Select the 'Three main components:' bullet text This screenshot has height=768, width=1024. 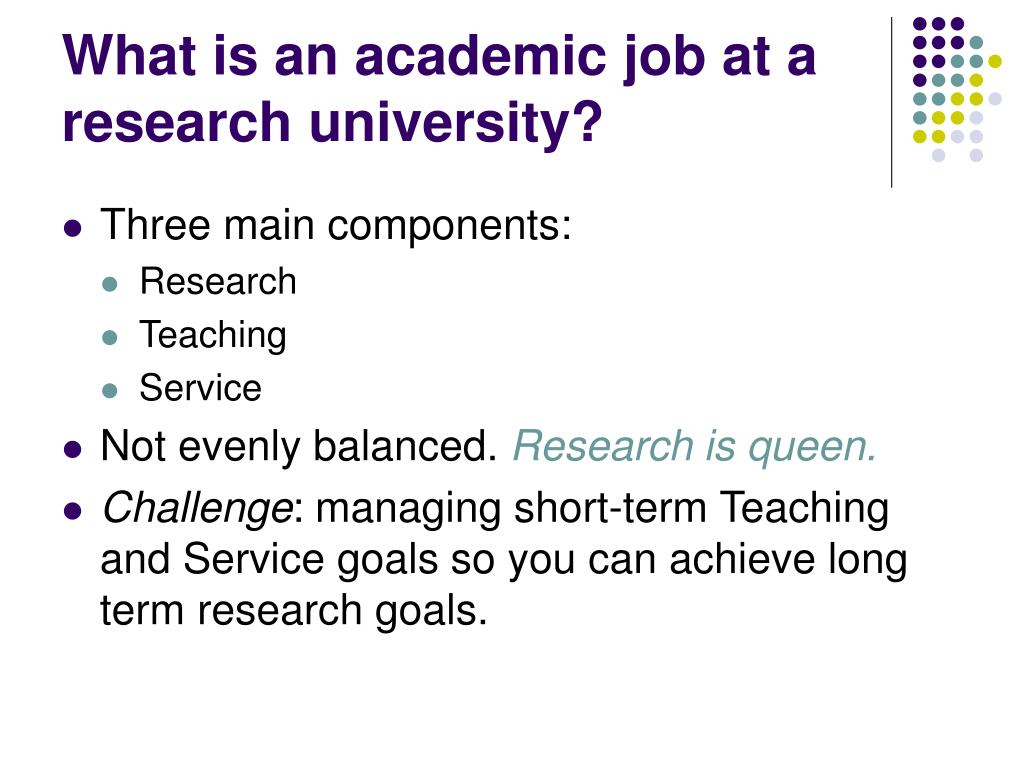pyautogui.click(x=336, y=225)
